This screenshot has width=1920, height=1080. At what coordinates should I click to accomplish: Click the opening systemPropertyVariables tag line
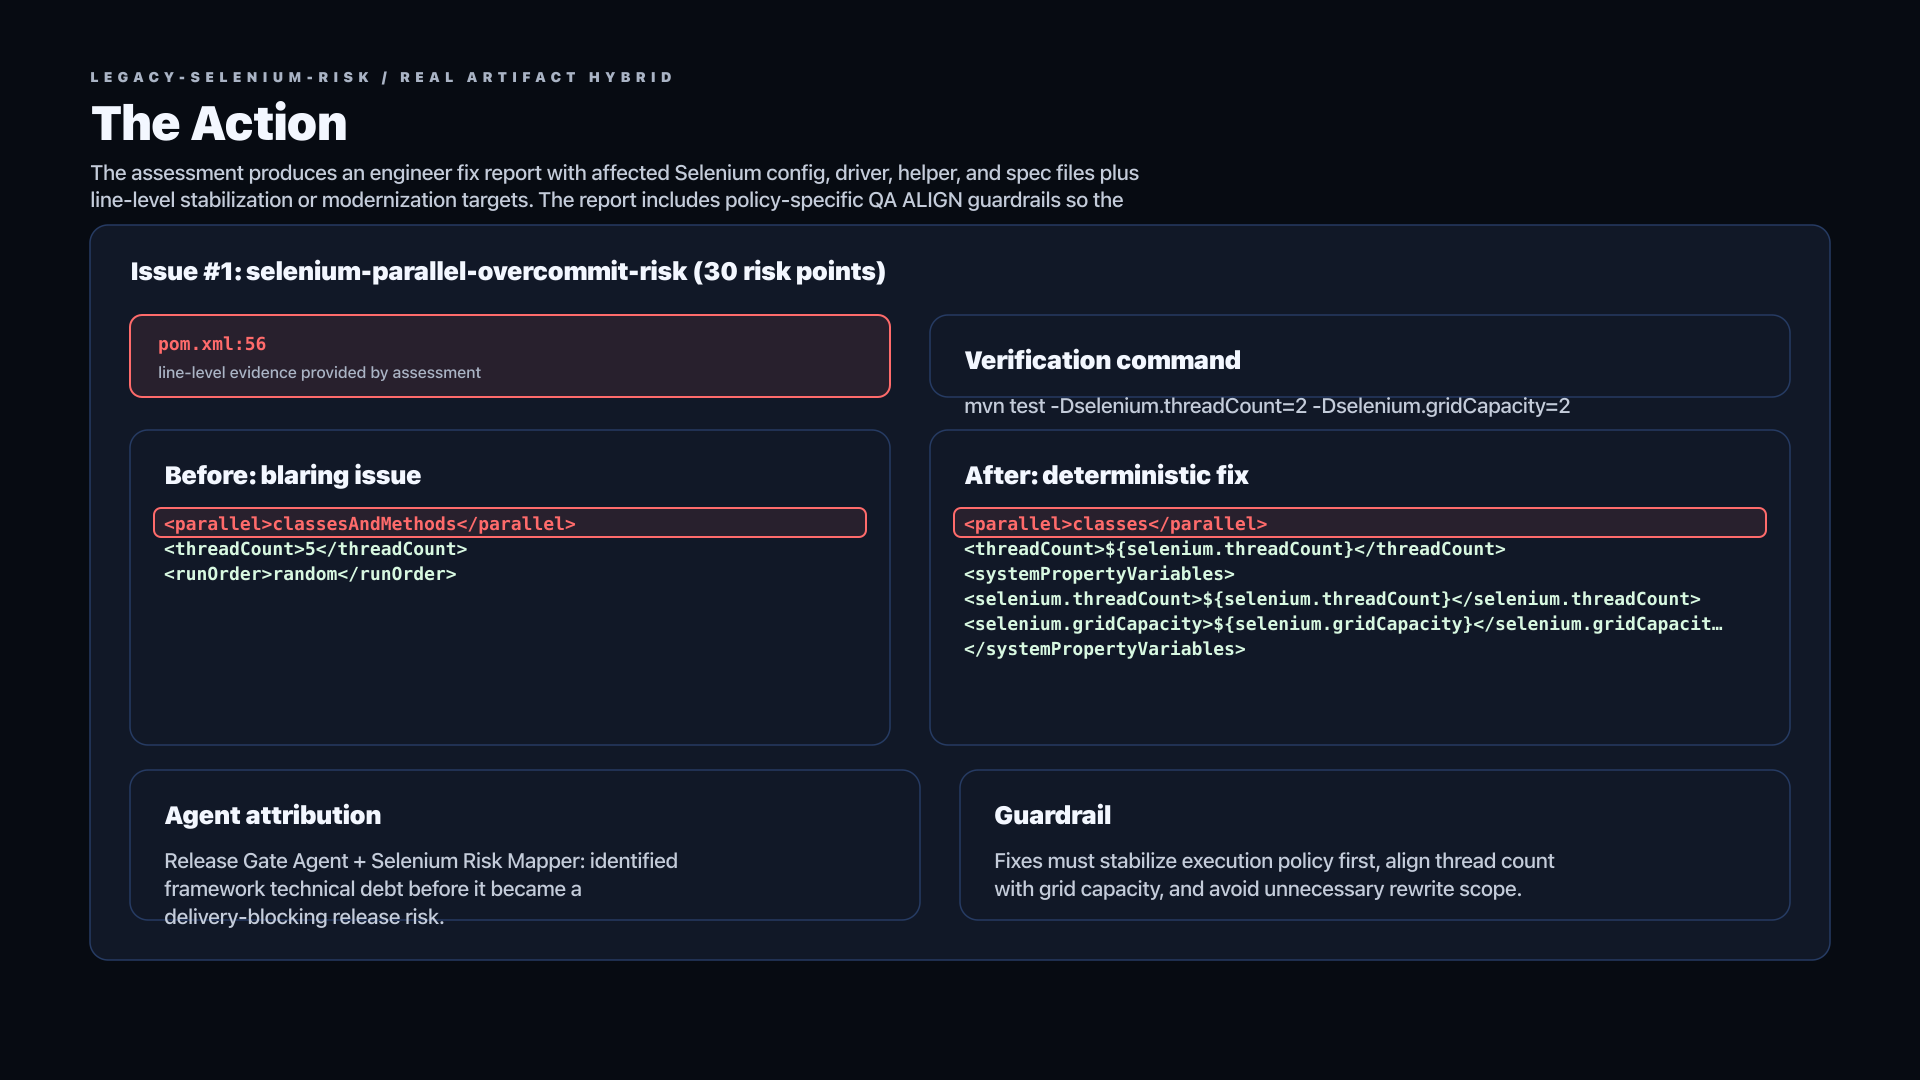[1099, 574]
